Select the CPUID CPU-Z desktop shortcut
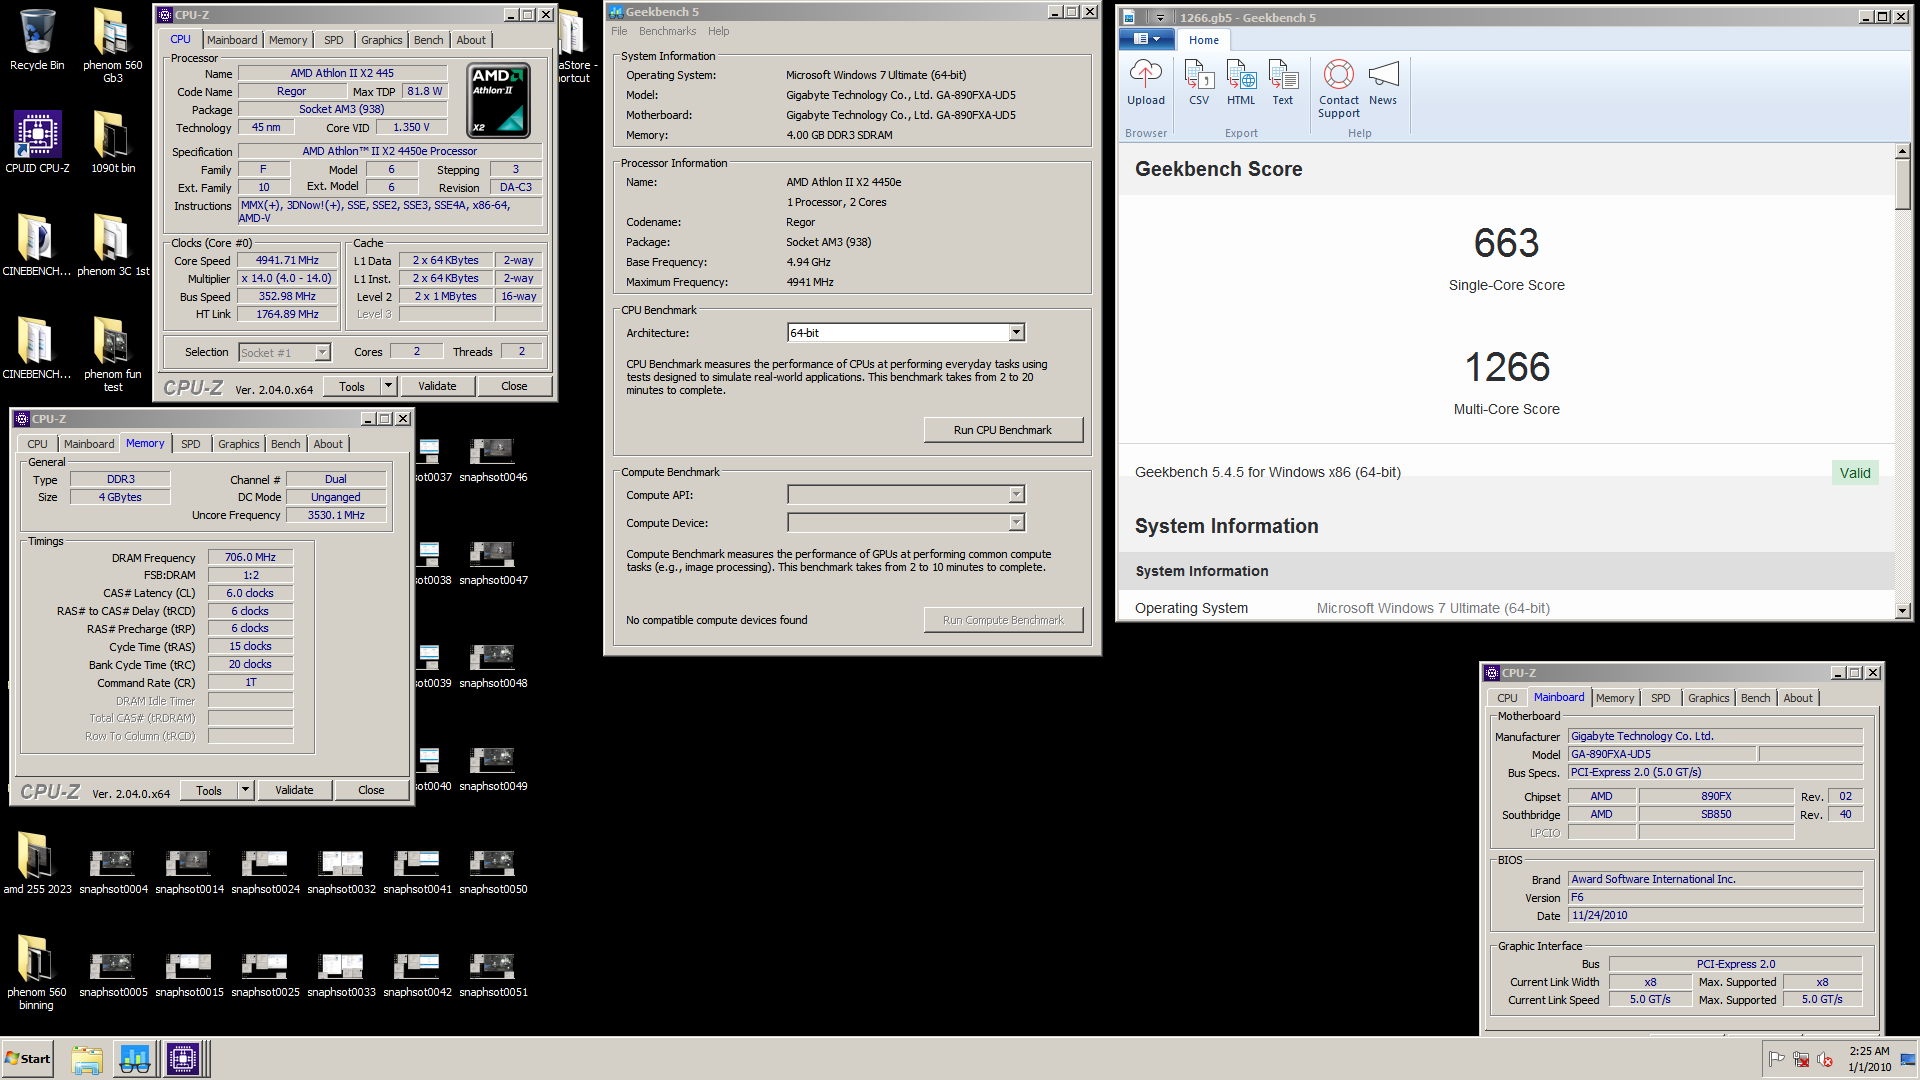This screenshot has height=1080, width=1920. coord(37,142)
